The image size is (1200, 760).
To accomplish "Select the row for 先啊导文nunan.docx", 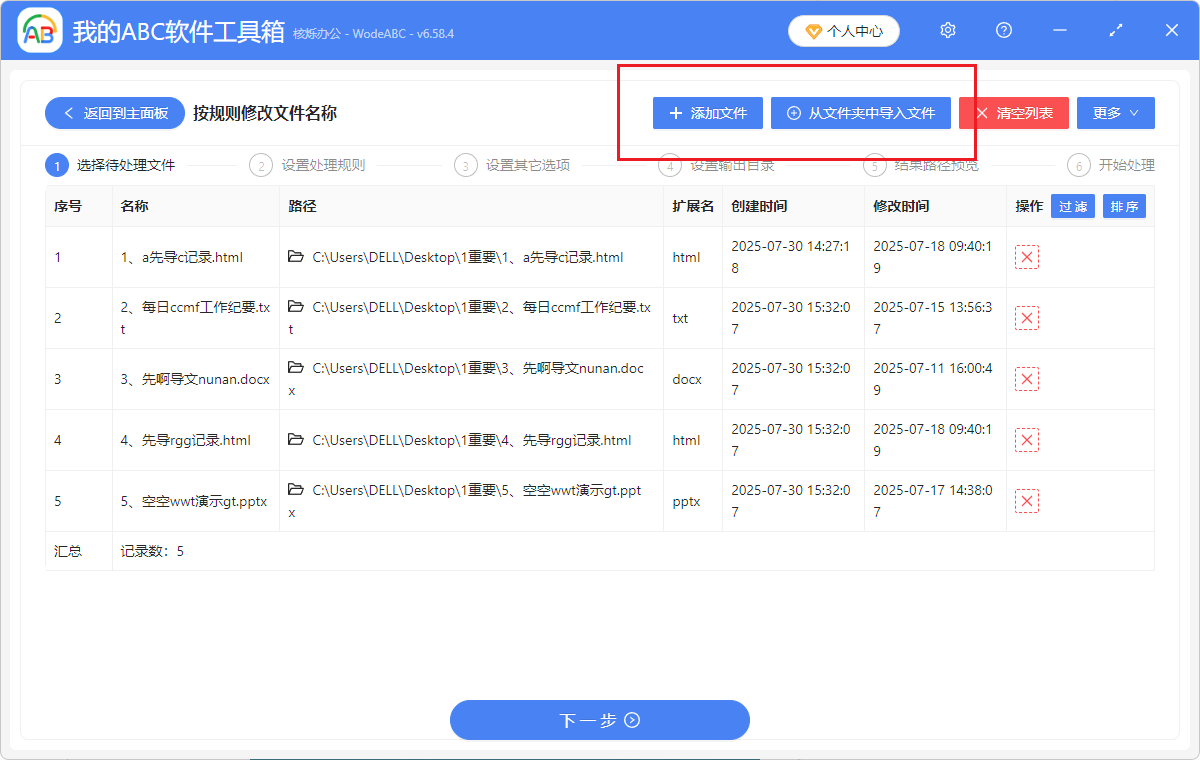I will pyautogui.click(x=196, y=379).
